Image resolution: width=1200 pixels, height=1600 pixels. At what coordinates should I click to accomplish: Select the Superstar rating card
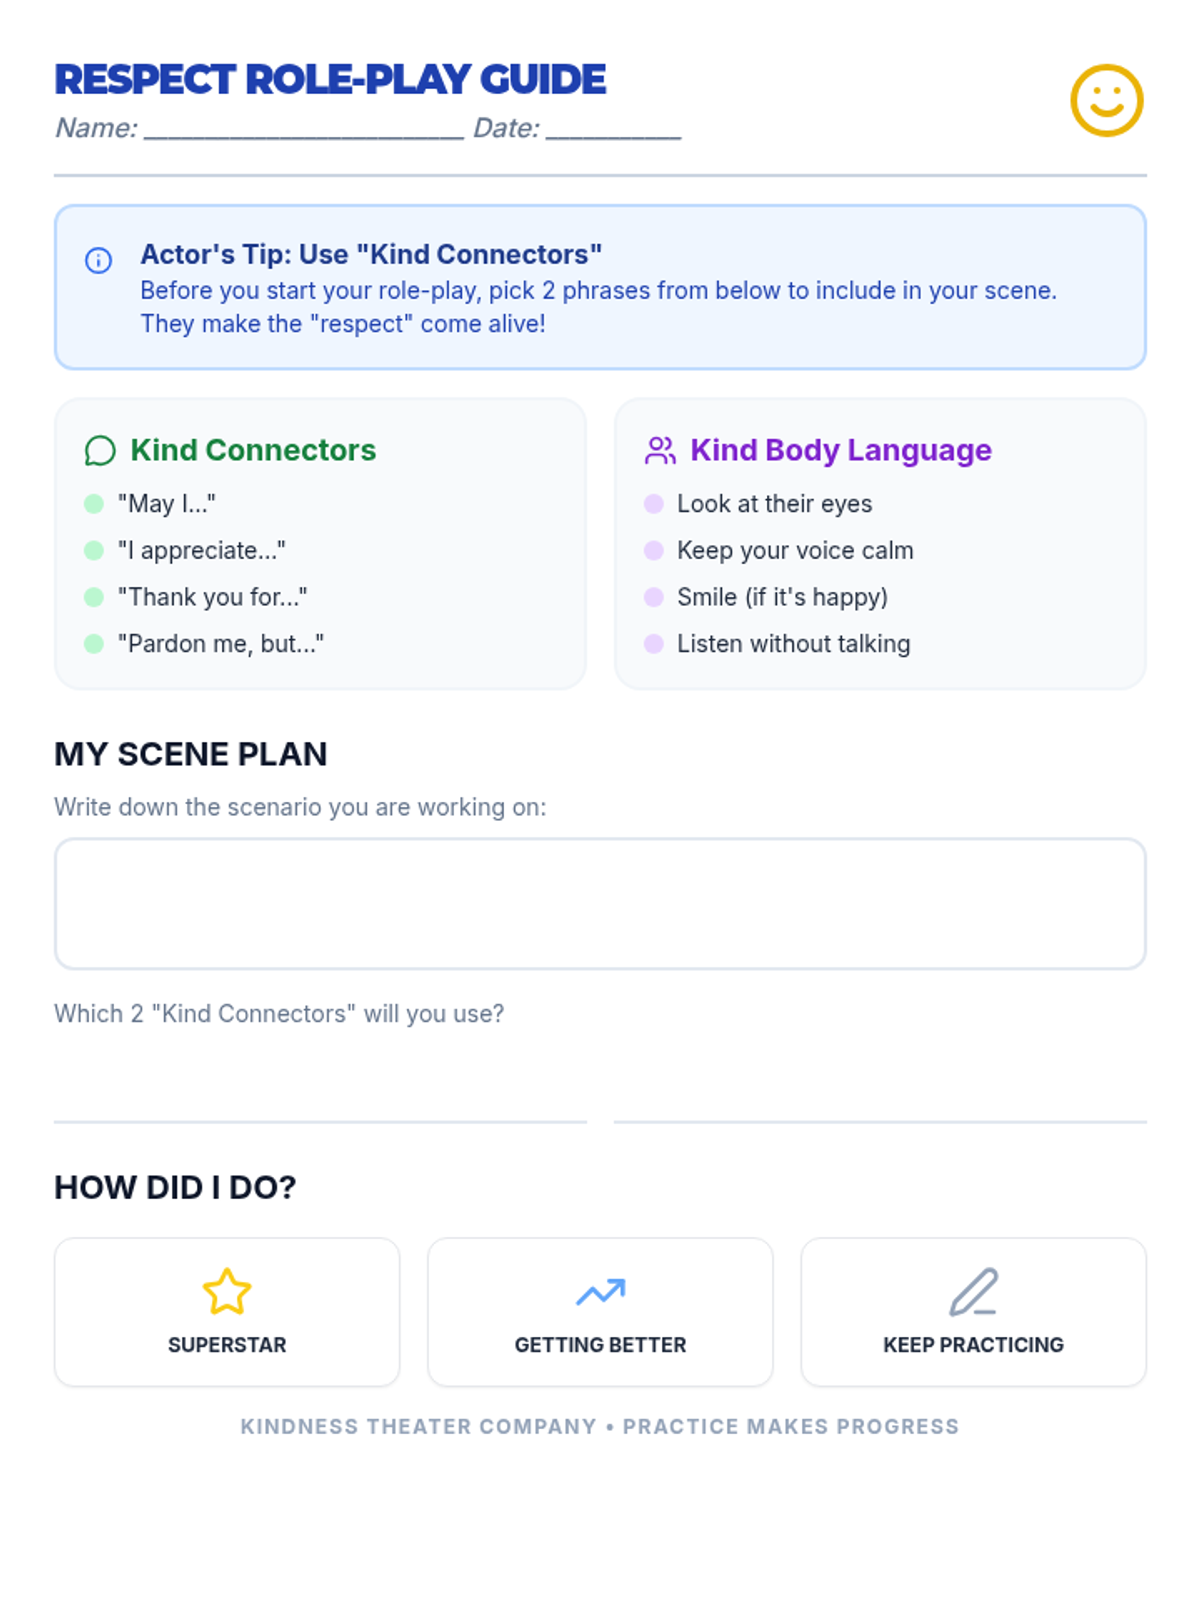[x=227, y=1312]
